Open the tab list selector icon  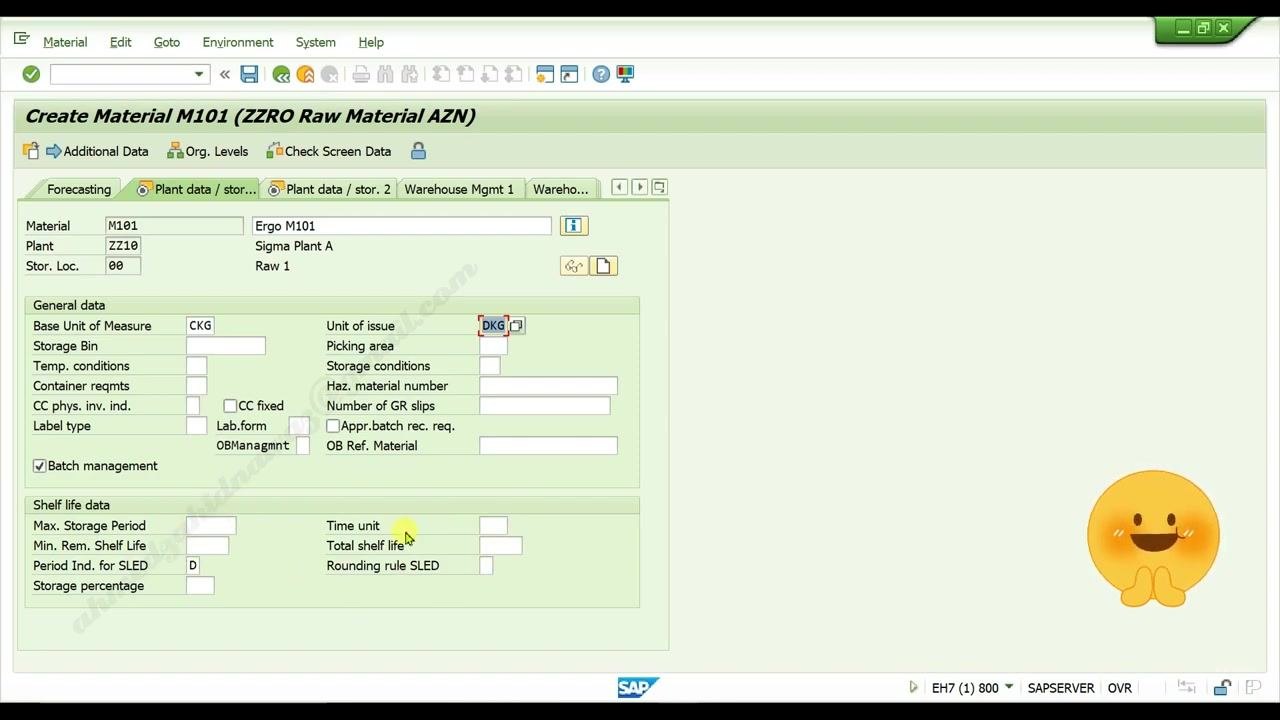coord(659,187)
